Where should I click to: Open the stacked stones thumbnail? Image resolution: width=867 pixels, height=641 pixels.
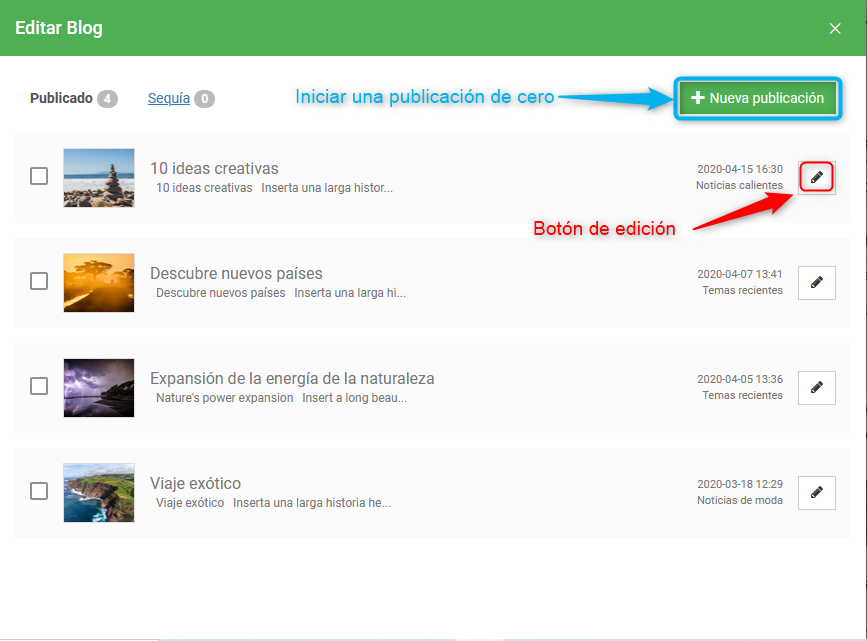(x=99, y=178)
